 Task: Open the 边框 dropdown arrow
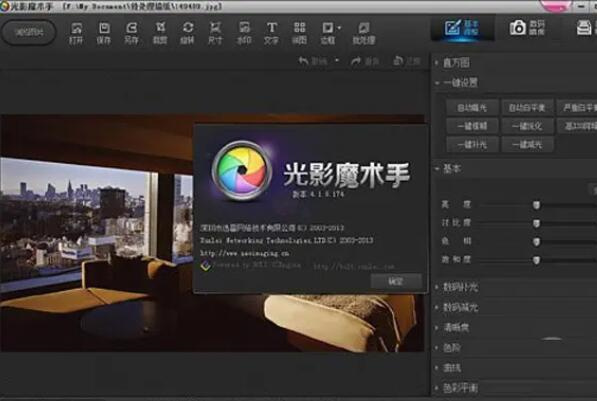(339, 28)
